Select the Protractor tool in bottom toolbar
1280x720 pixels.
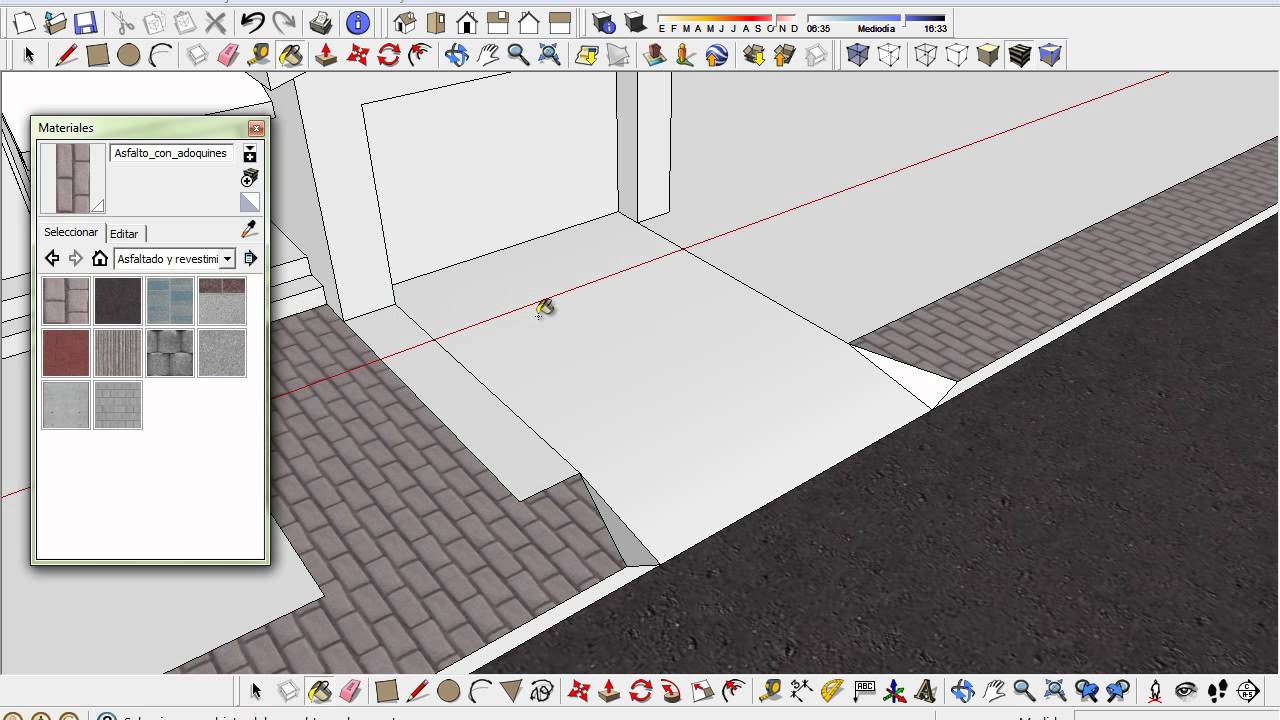pos(832,690)
